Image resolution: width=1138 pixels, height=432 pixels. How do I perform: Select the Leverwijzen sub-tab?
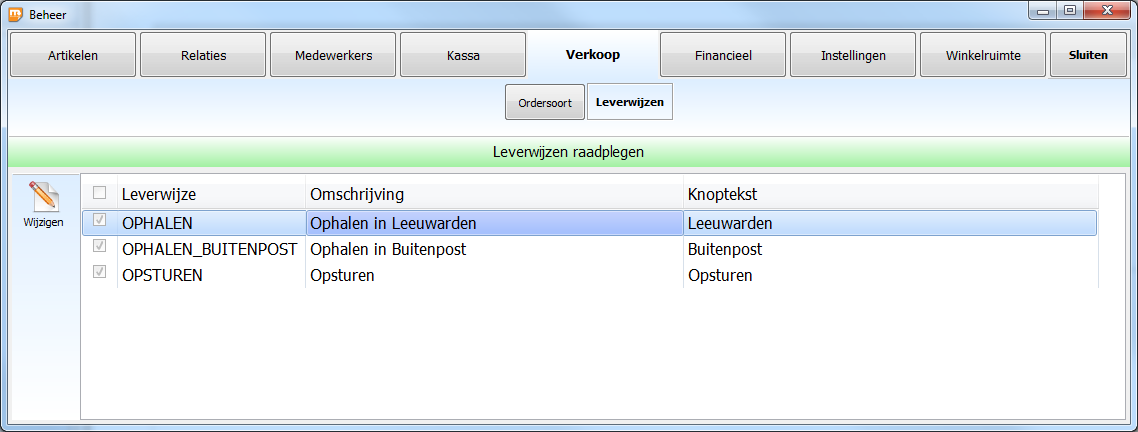[629, 102]
